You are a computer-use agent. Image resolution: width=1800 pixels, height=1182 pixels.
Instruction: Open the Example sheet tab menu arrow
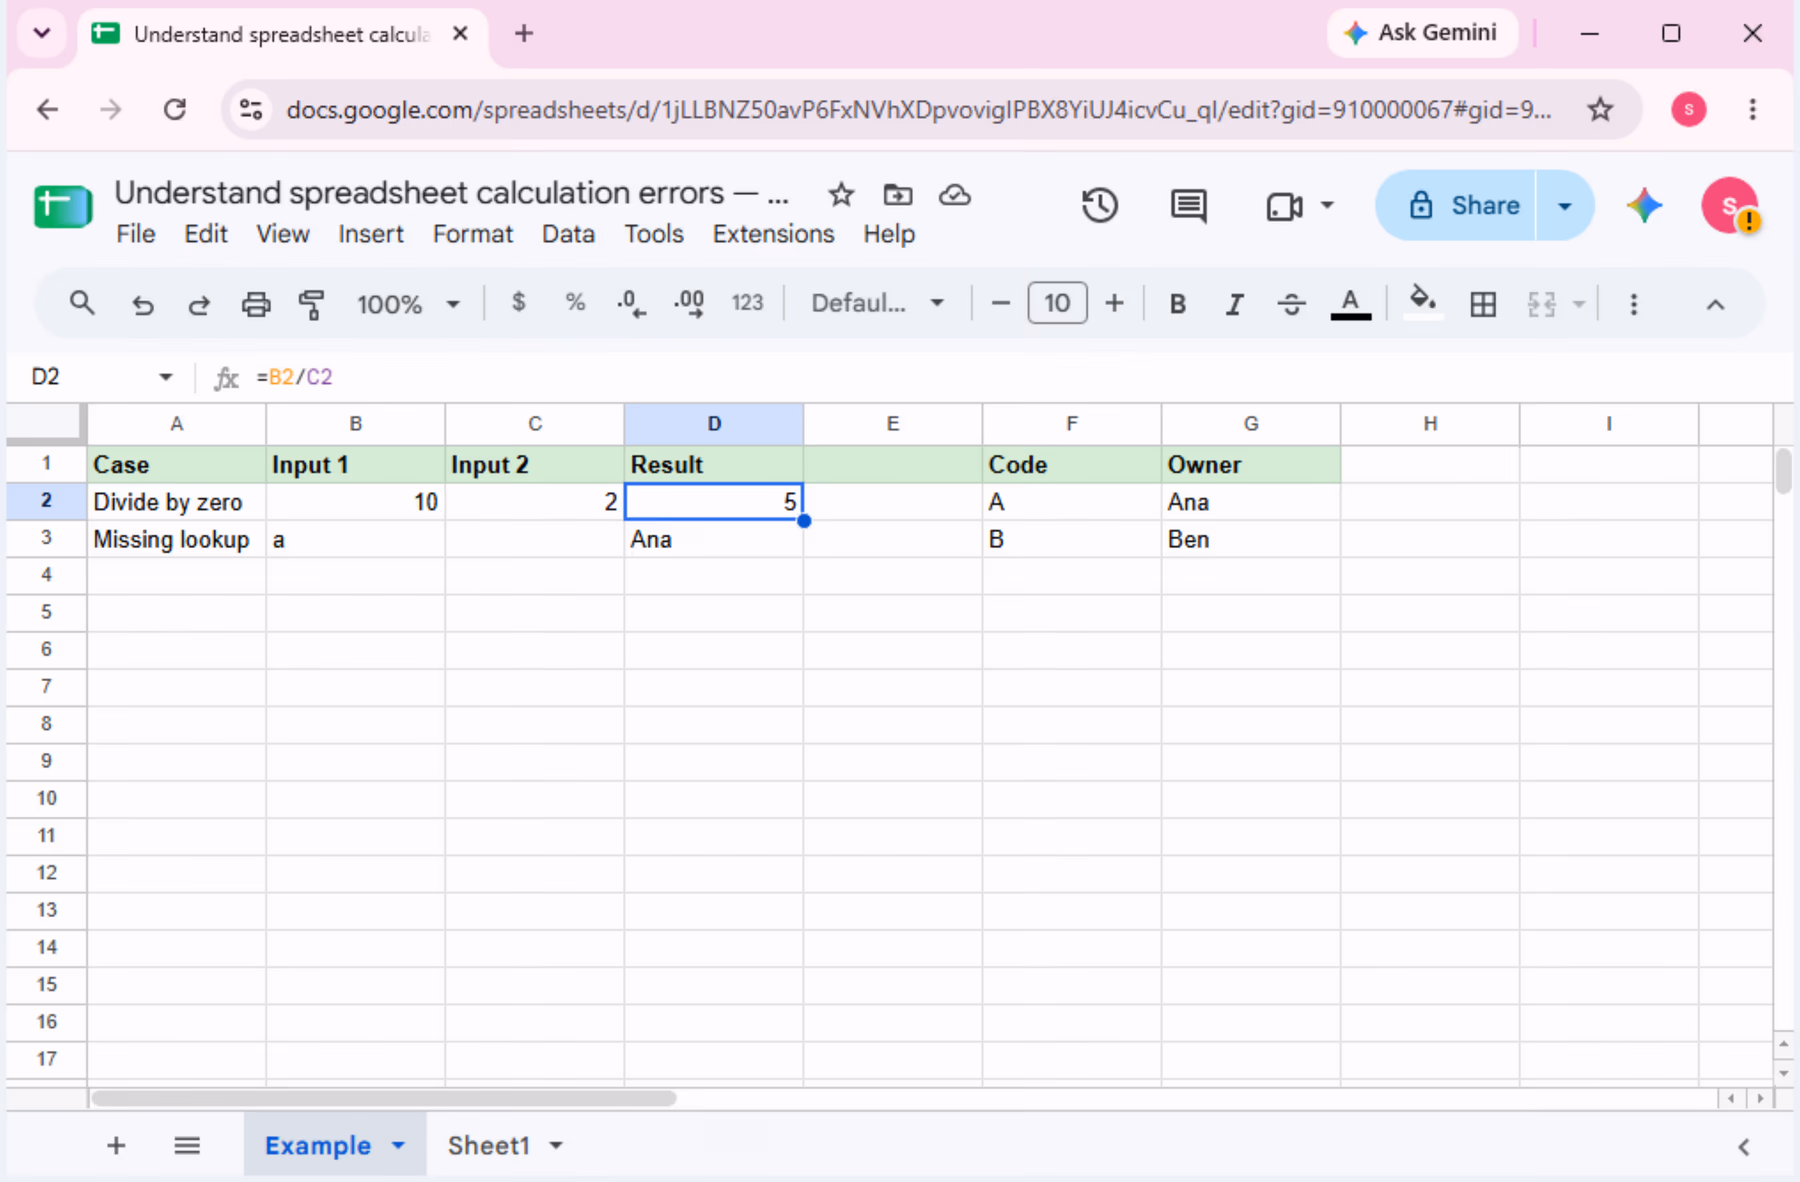(398, 1146)
